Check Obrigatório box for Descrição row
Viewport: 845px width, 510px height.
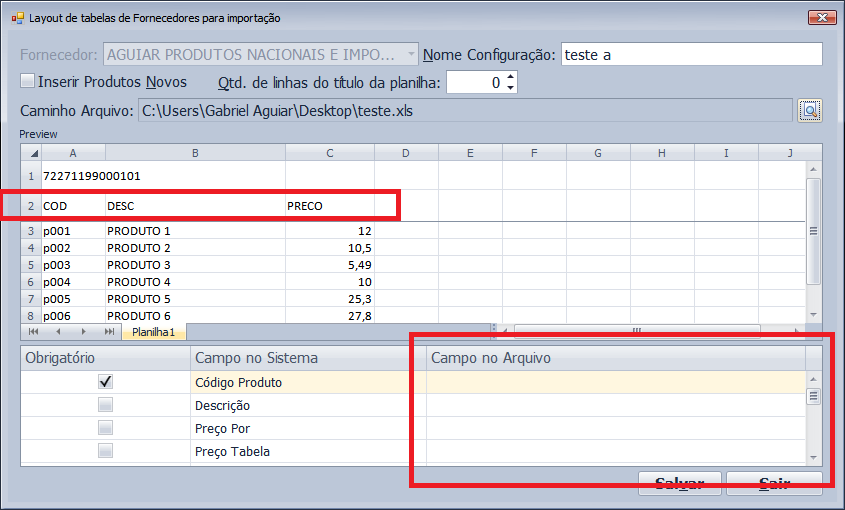(x=105, y=405)
